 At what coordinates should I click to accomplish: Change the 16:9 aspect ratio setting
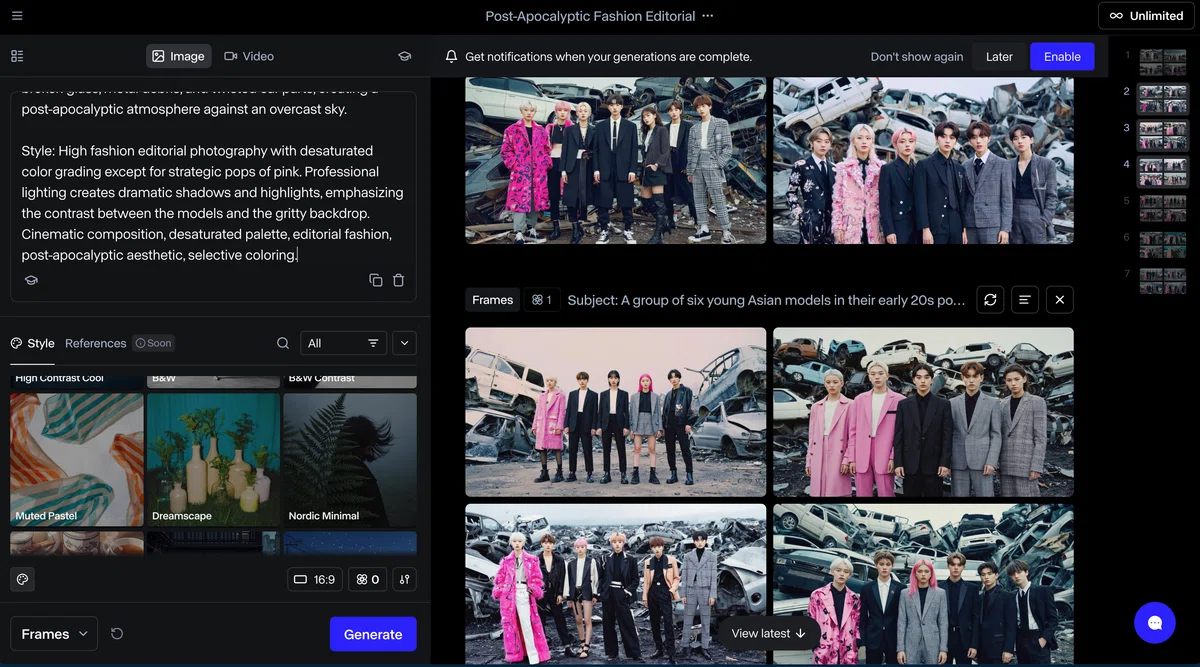tap(314, 579)
